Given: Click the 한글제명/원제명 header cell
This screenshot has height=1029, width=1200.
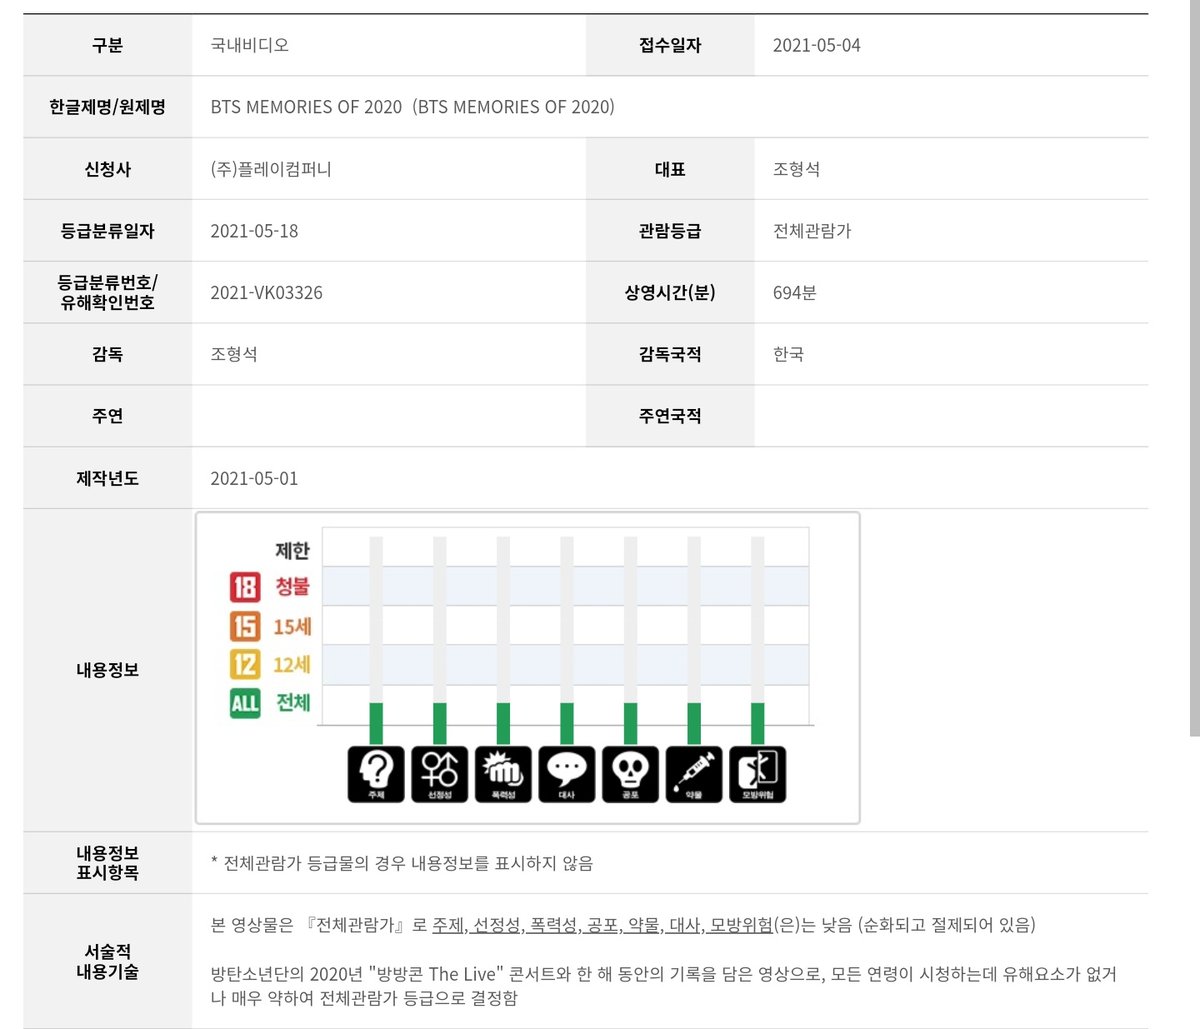Looking at the screenshot, I should [108, 107].
